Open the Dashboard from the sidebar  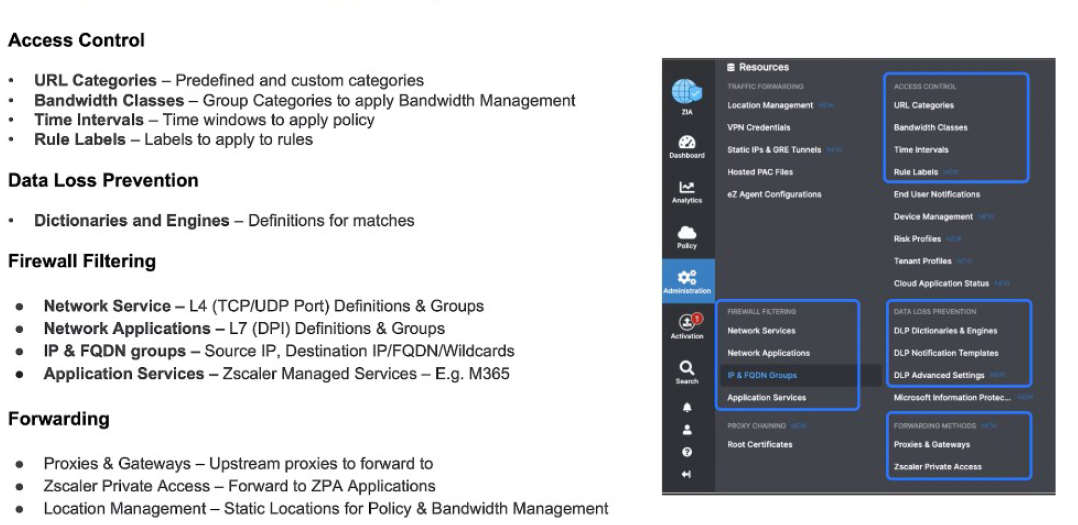(686, 146)
